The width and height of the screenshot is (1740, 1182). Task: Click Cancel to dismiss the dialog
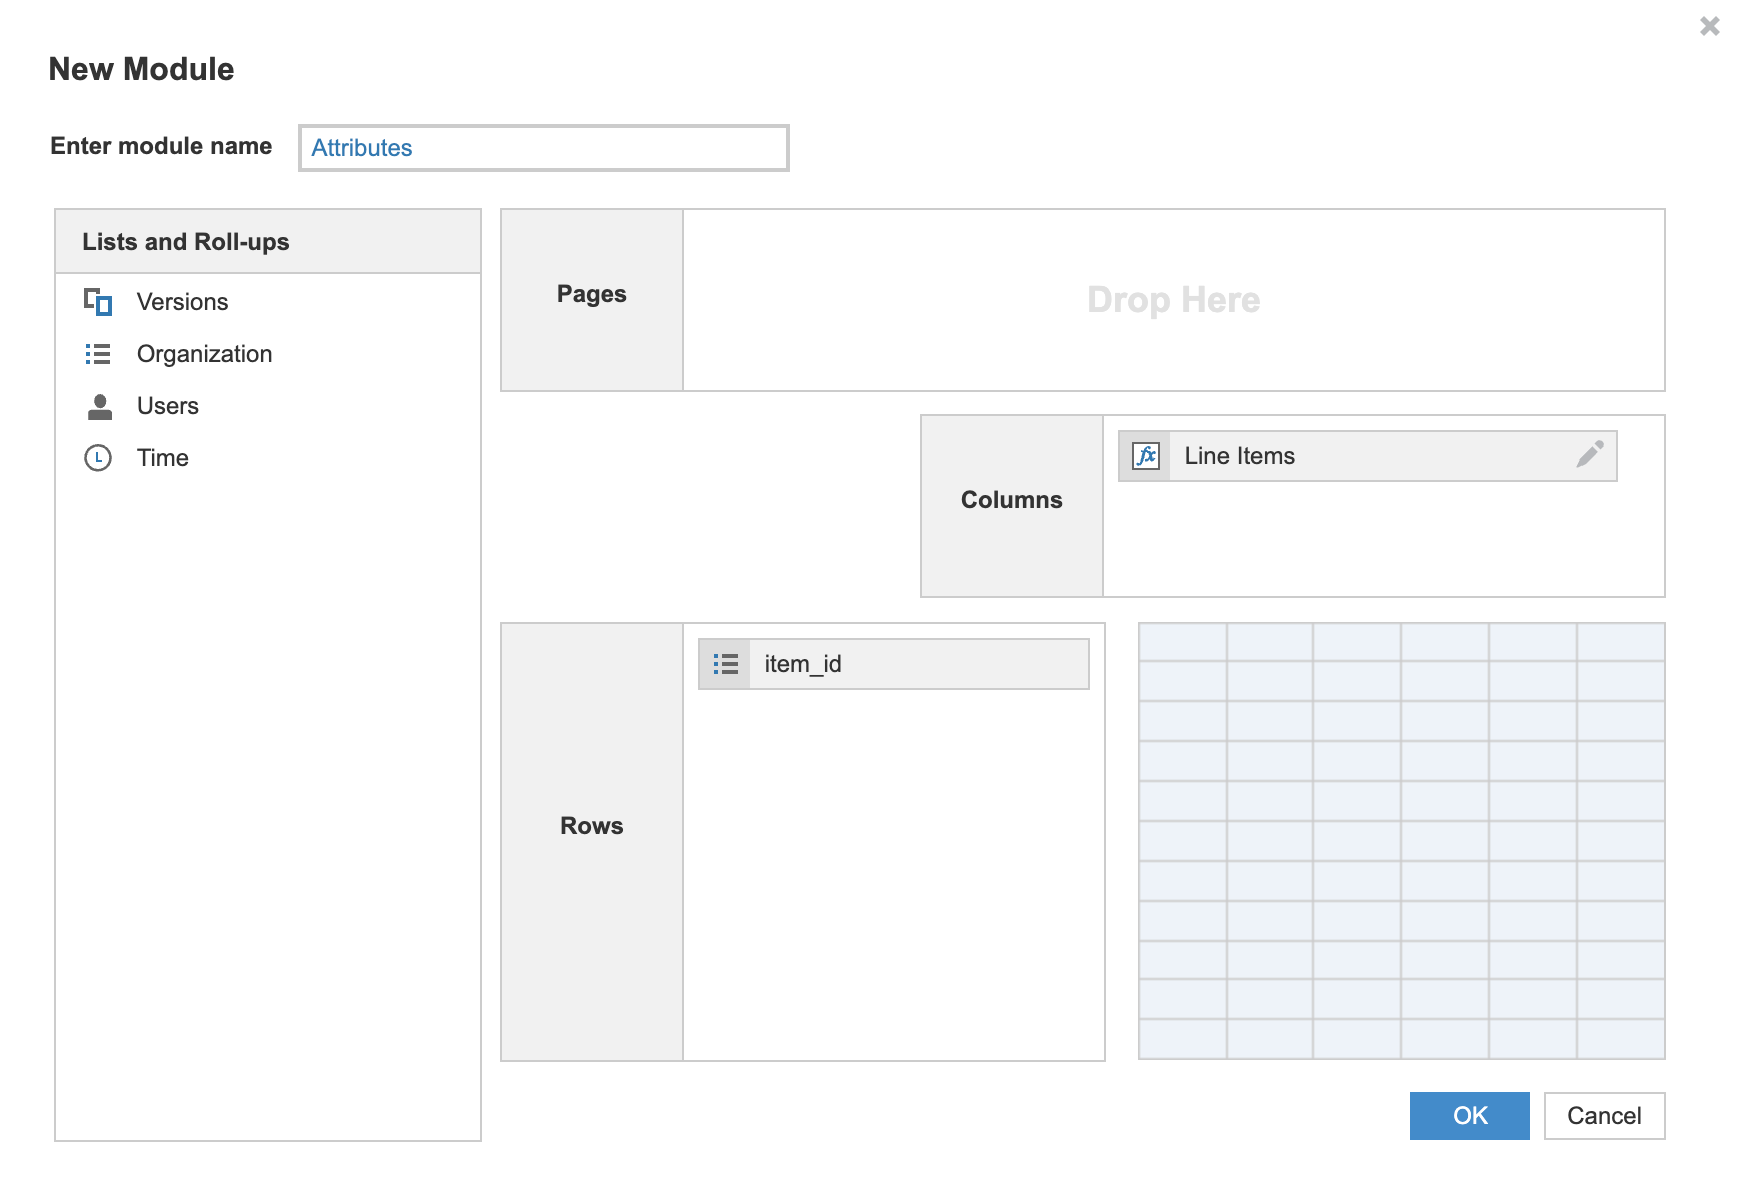[x=1604, y=1116]
